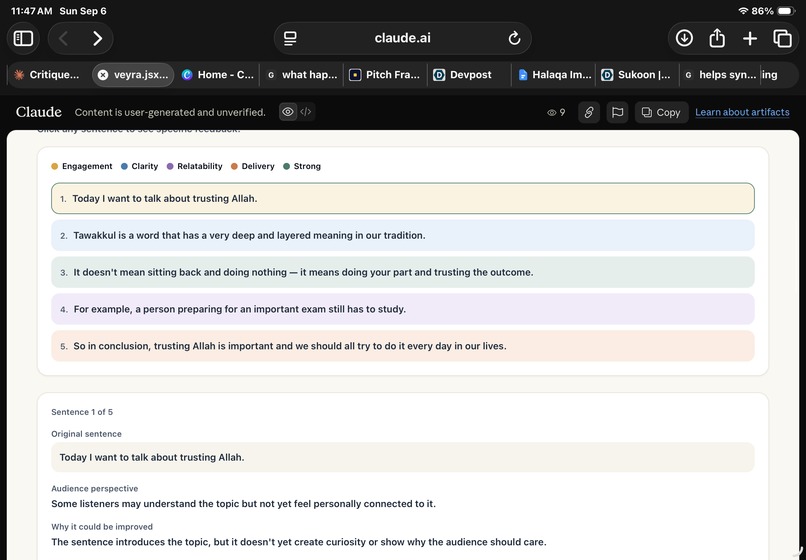Screen dimensions: 806x560
Task: Switch to the Devpost tab
Action: click(470, 75)
